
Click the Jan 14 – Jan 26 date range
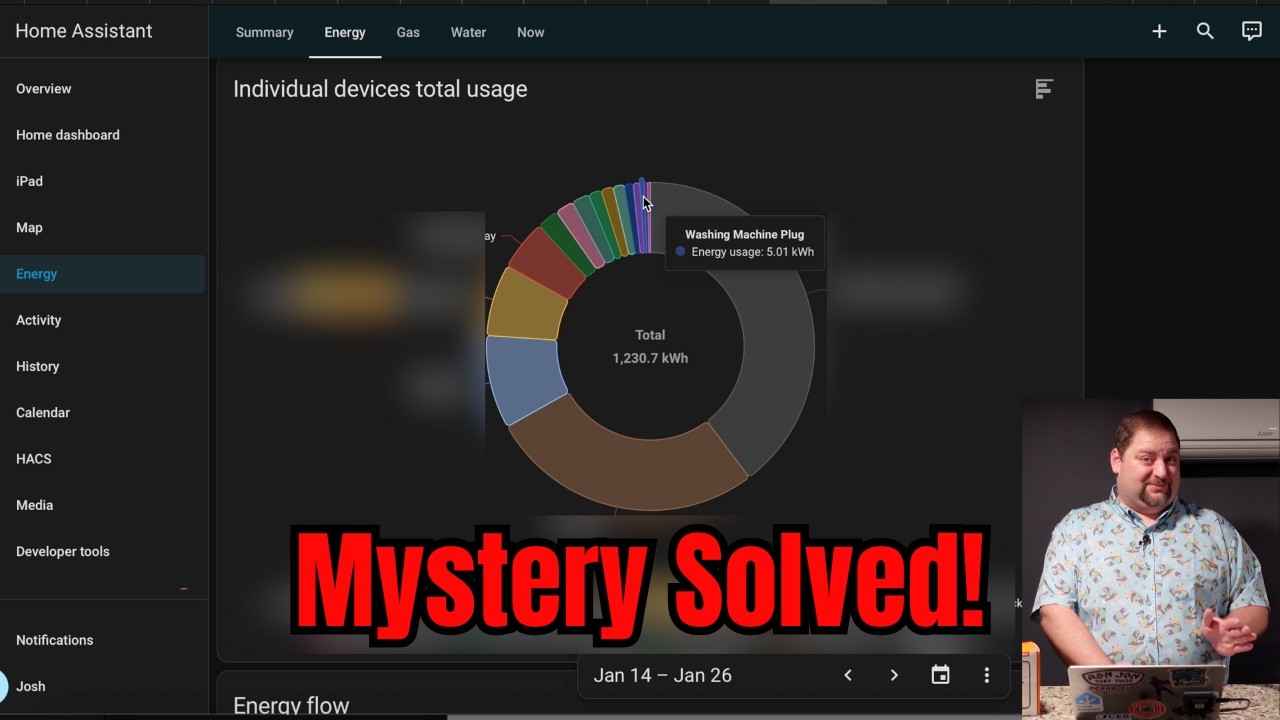tap(662, 675)
